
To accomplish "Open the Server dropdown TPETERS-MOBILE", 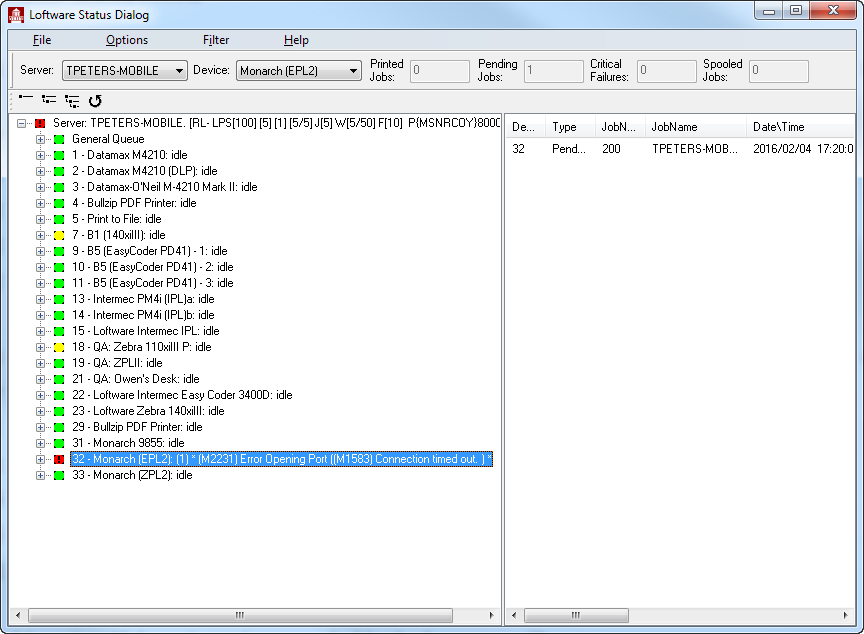I will 125,71.
